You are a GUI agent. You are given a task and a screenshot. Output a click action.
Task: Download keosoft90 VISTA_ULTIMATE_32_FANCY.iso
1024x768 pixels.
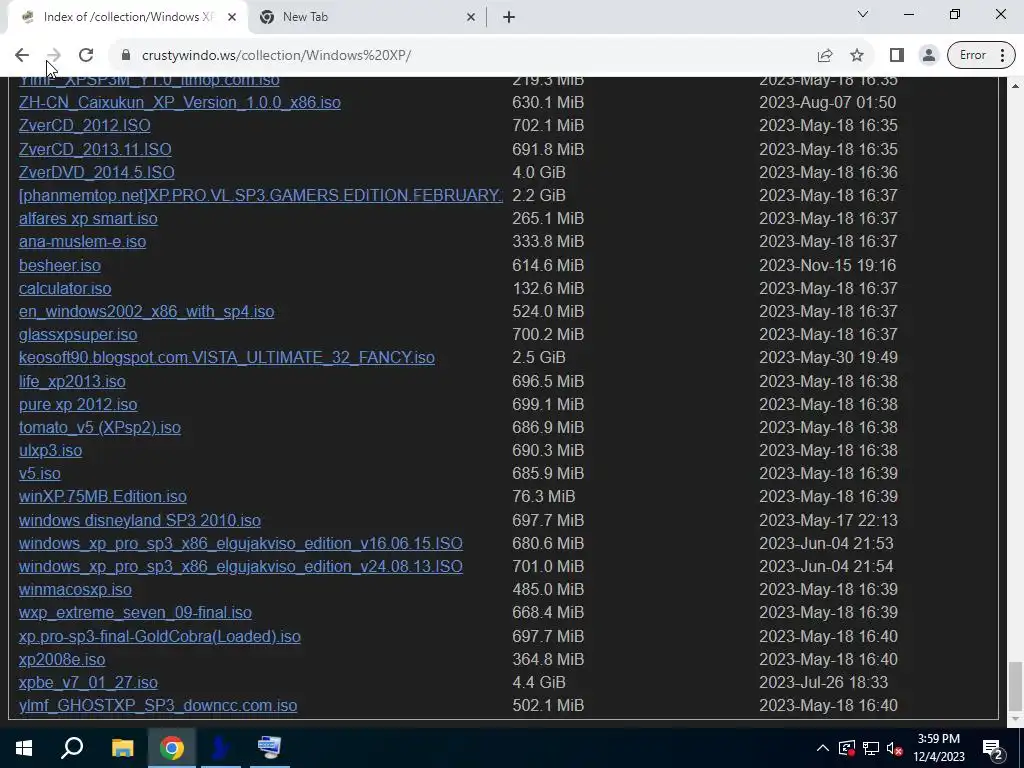point(227,358)
